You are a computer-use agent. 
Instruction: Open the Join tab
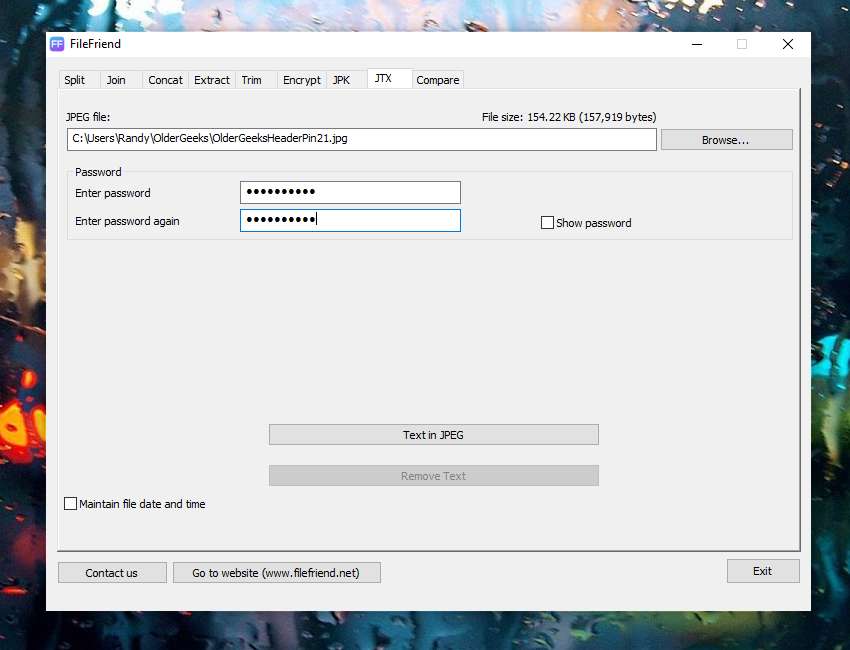coord(121,80)
